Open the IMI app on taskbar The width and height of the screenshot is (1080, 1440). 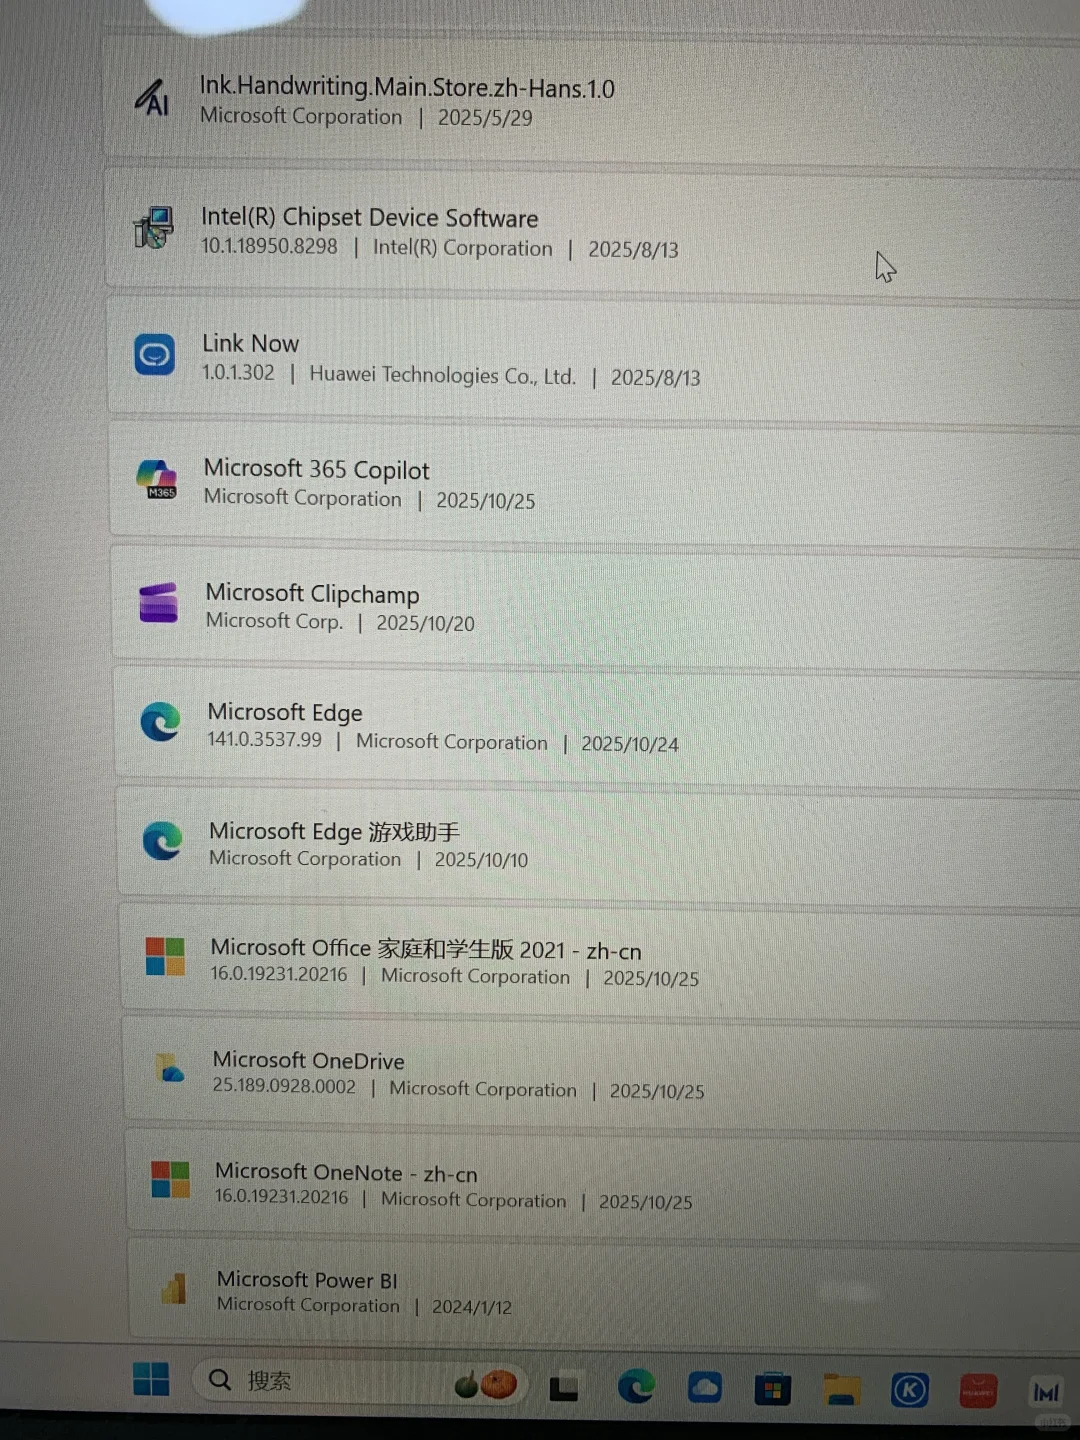1046,1392
